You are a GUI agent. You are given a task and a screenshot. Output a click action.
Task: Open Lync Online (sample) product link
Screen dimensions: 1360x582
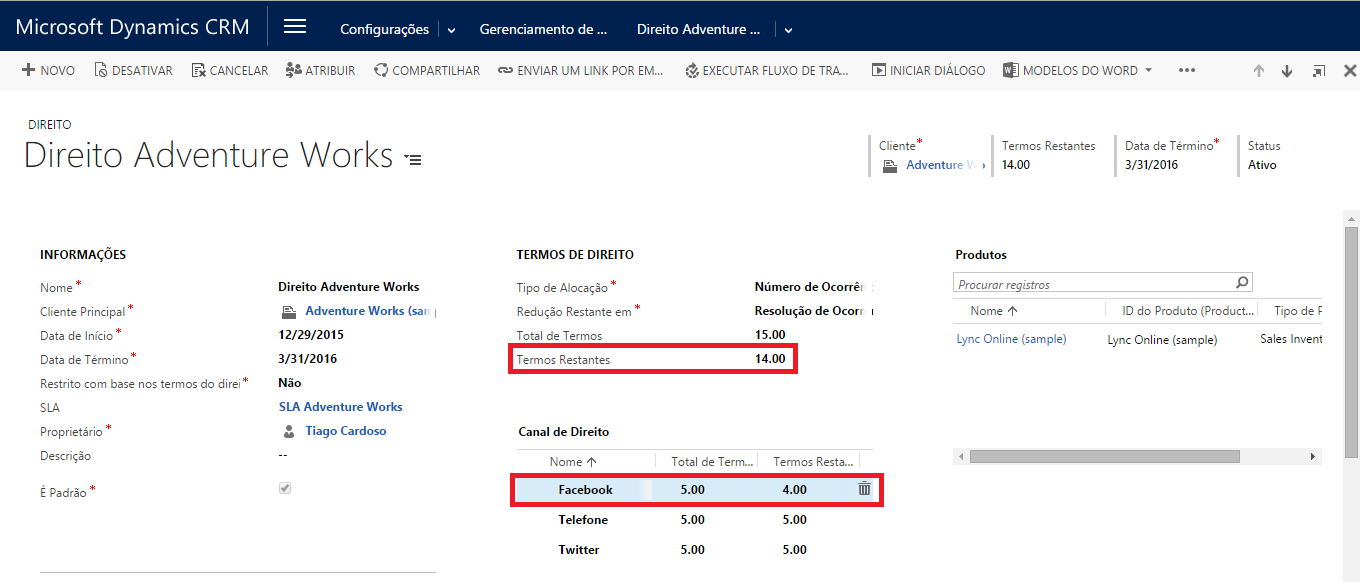pyautogui.click(x=1011, y=339)
